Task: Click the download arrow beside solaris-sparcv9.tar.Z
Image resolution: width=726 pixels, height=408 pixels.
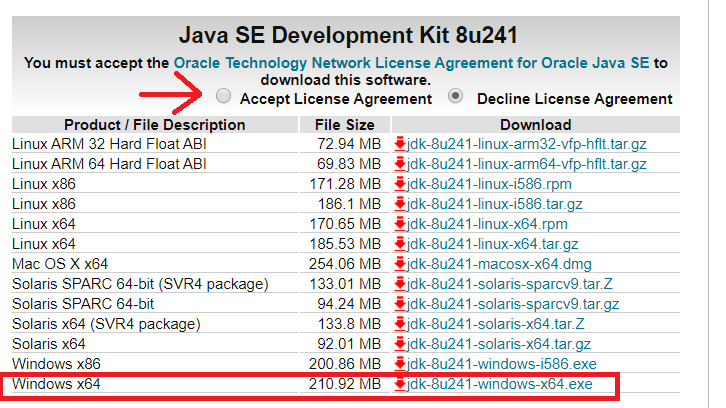Action: 400,284
